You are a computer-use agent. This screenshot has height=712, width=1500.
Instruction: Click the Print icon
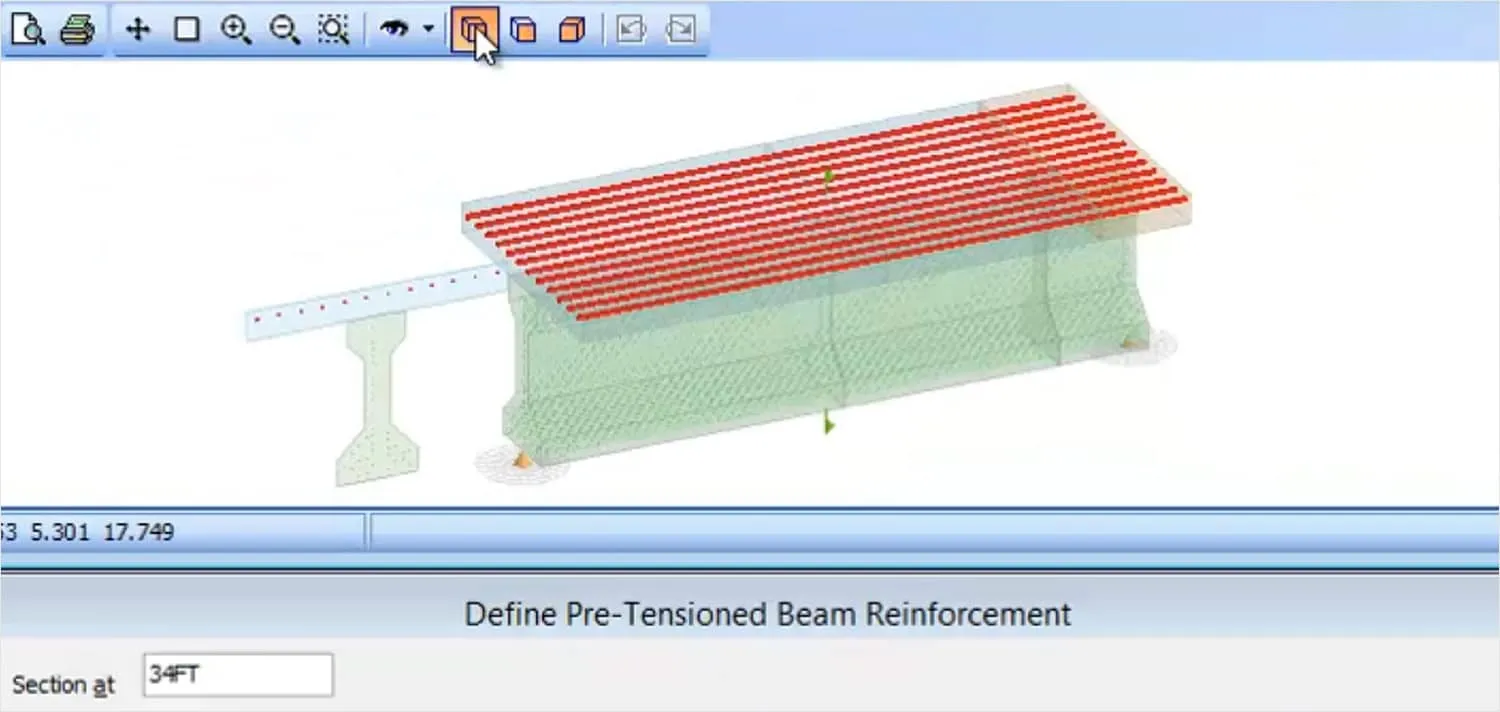tap(80, 30)
